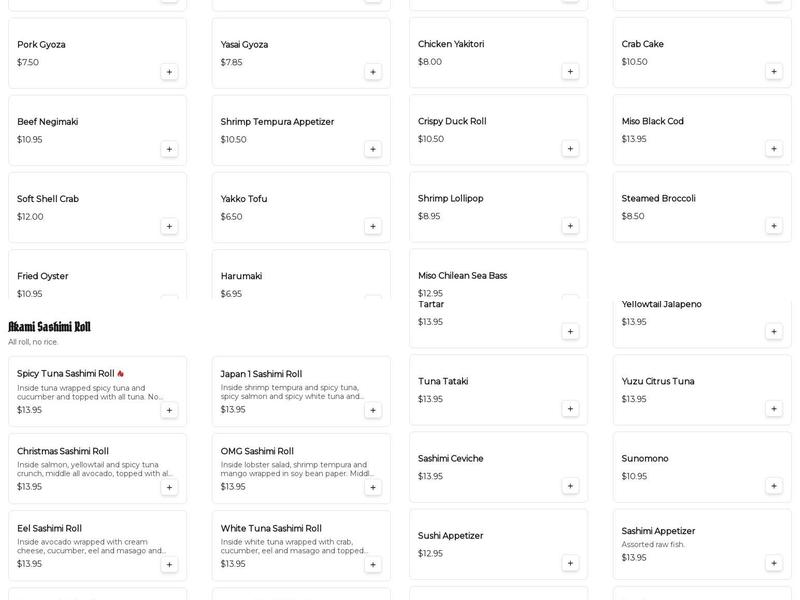Click the plus icon for Yasai Gyoza
This screenshot has width=800, height=600.
click(373, 72)
